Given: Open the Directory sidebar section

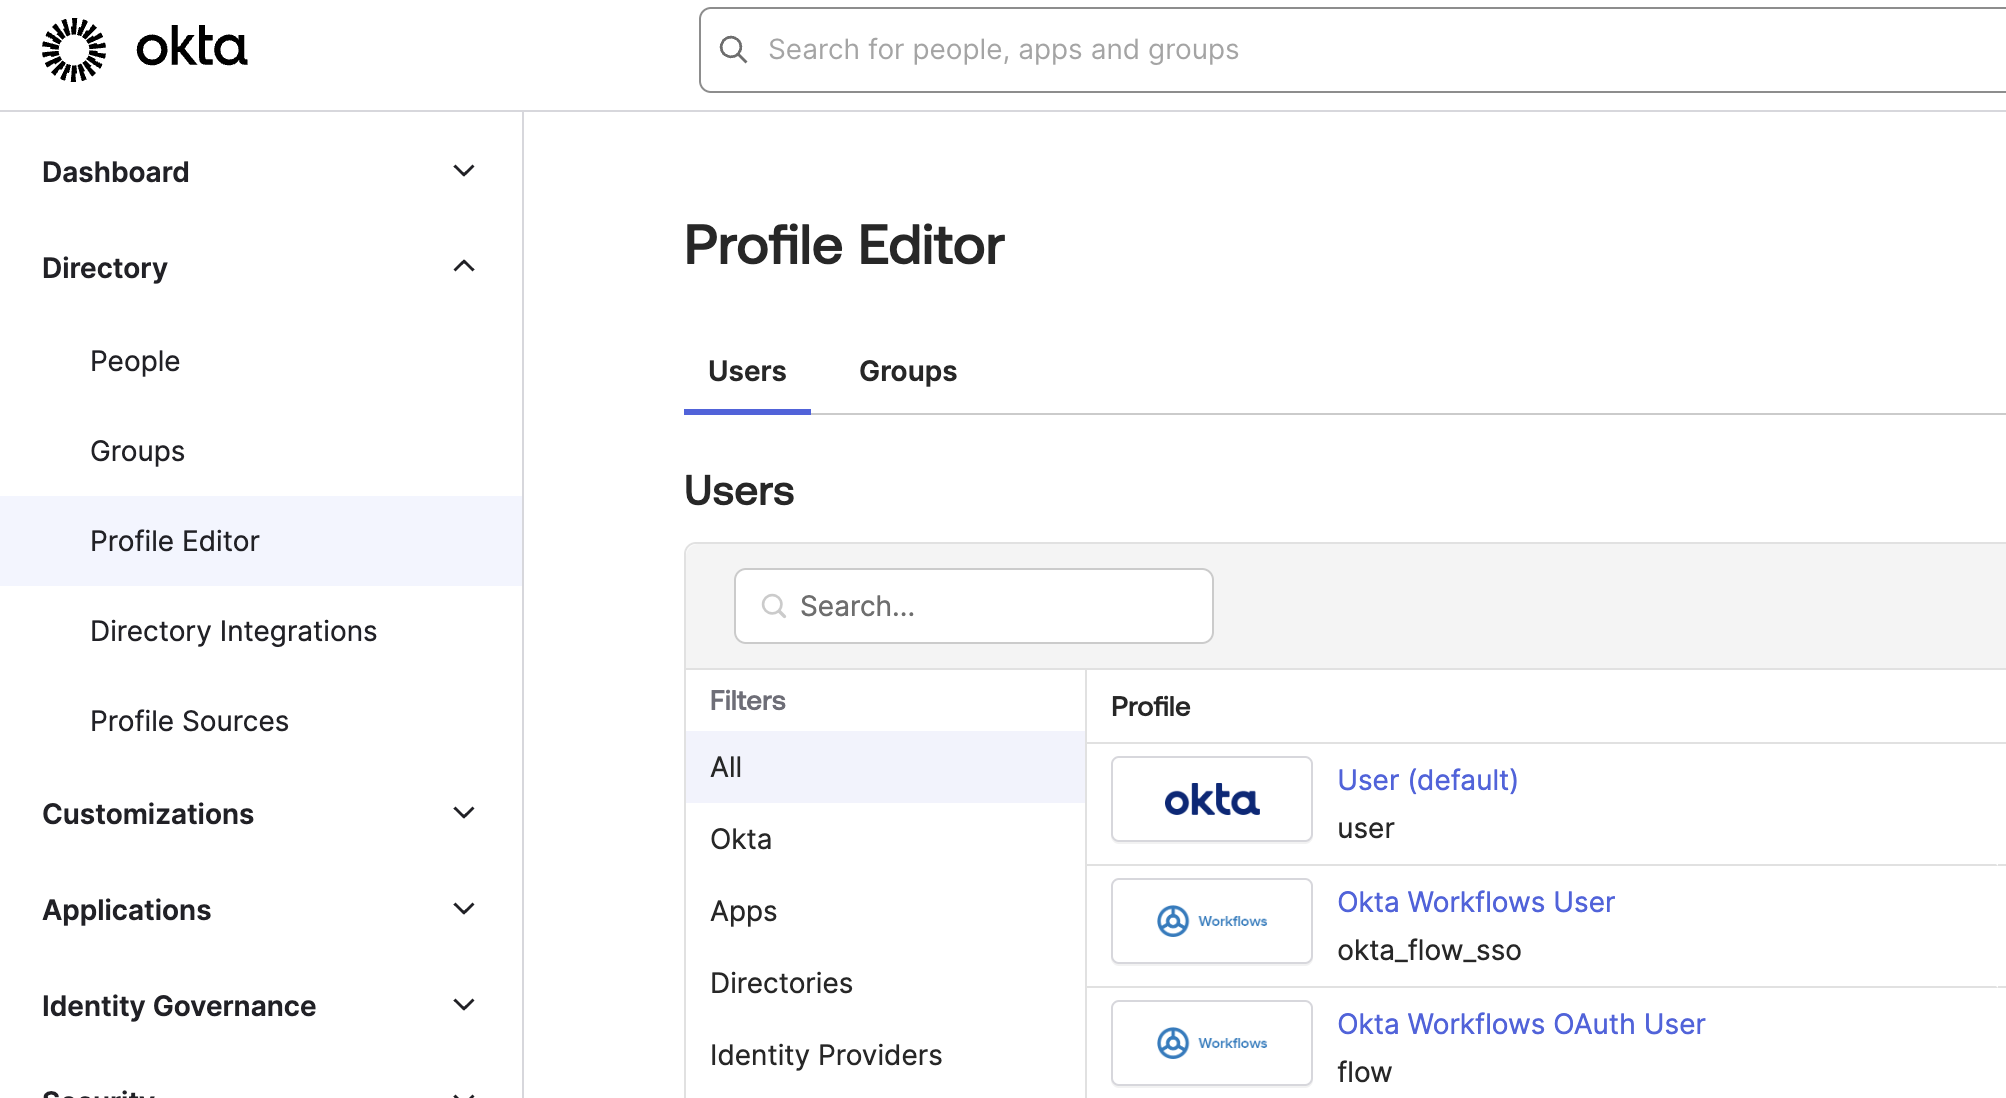Looking at the screenshot, I should (260, 268).
